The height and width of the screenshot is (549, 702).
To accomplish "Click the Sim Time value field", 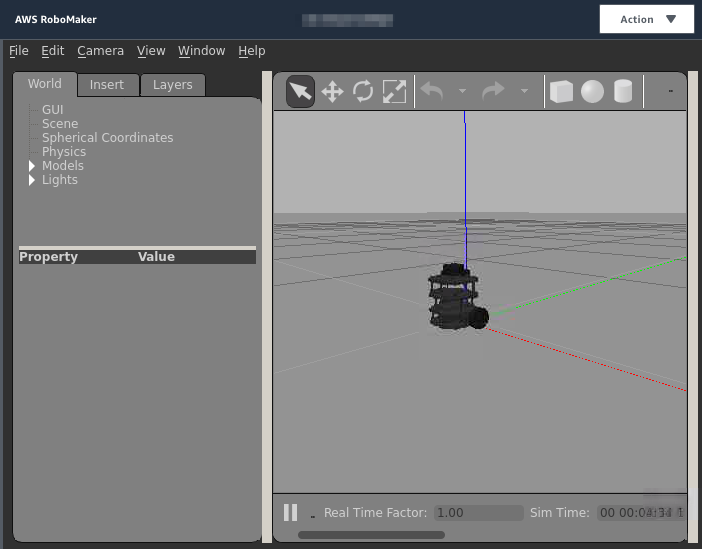I will (x=641, y=513).
